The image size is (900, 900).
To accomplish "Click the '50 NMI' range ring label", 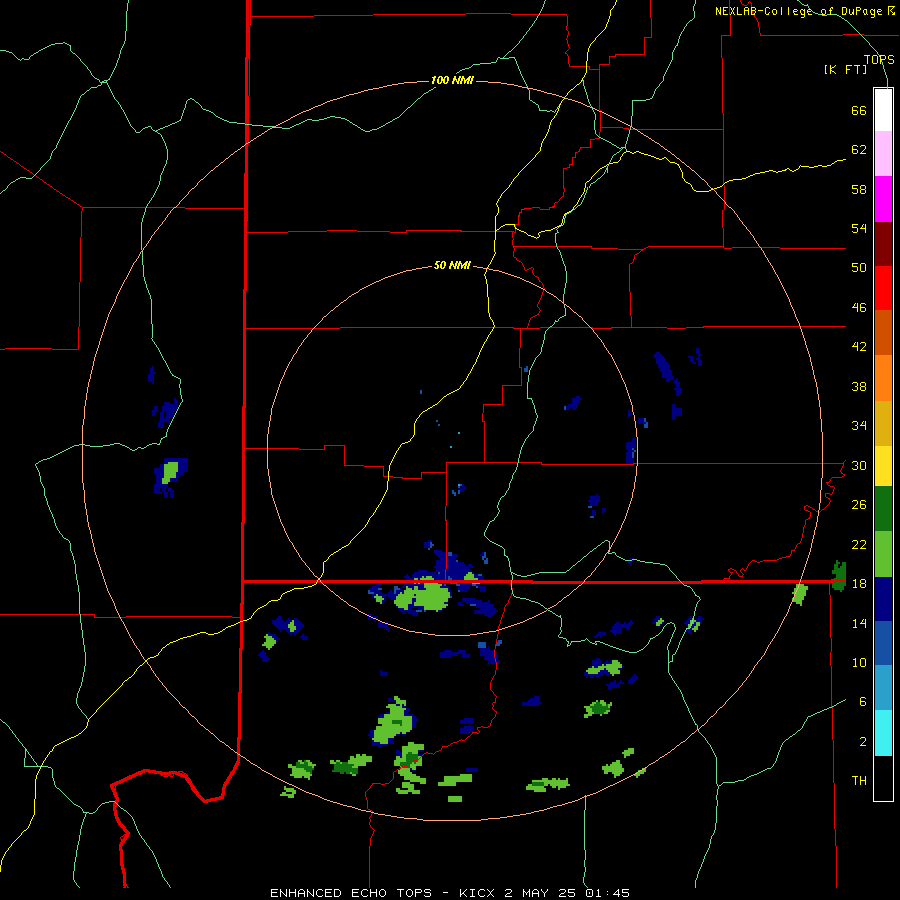I will 452,265.
